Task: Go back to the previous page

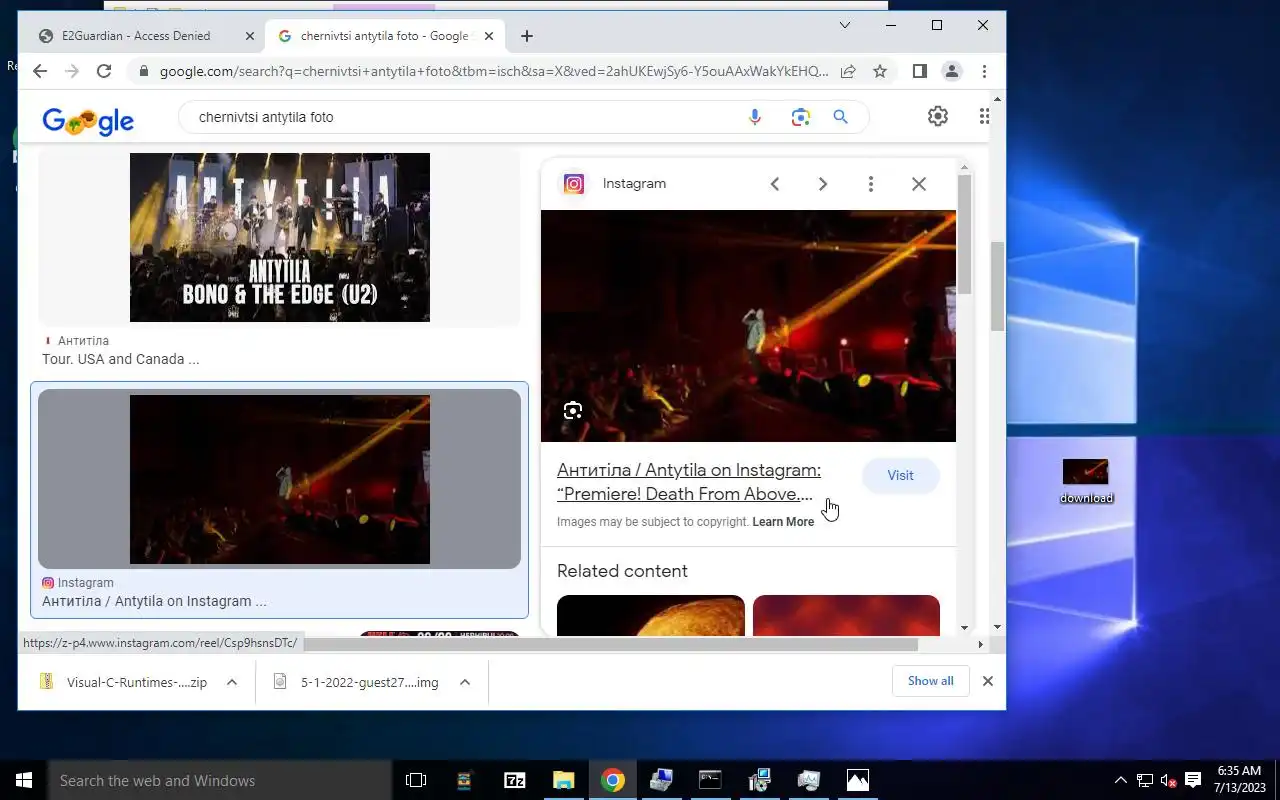Action: coord(40,71)
